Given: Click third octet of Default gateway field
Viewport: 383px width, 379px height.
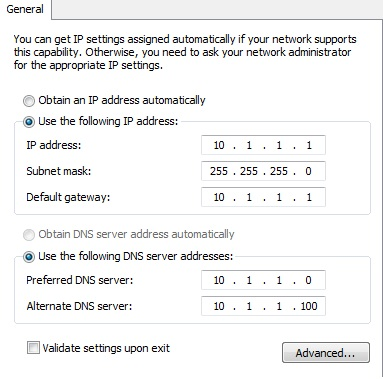Looking at the screenshot, I should [x=279, y=197].
